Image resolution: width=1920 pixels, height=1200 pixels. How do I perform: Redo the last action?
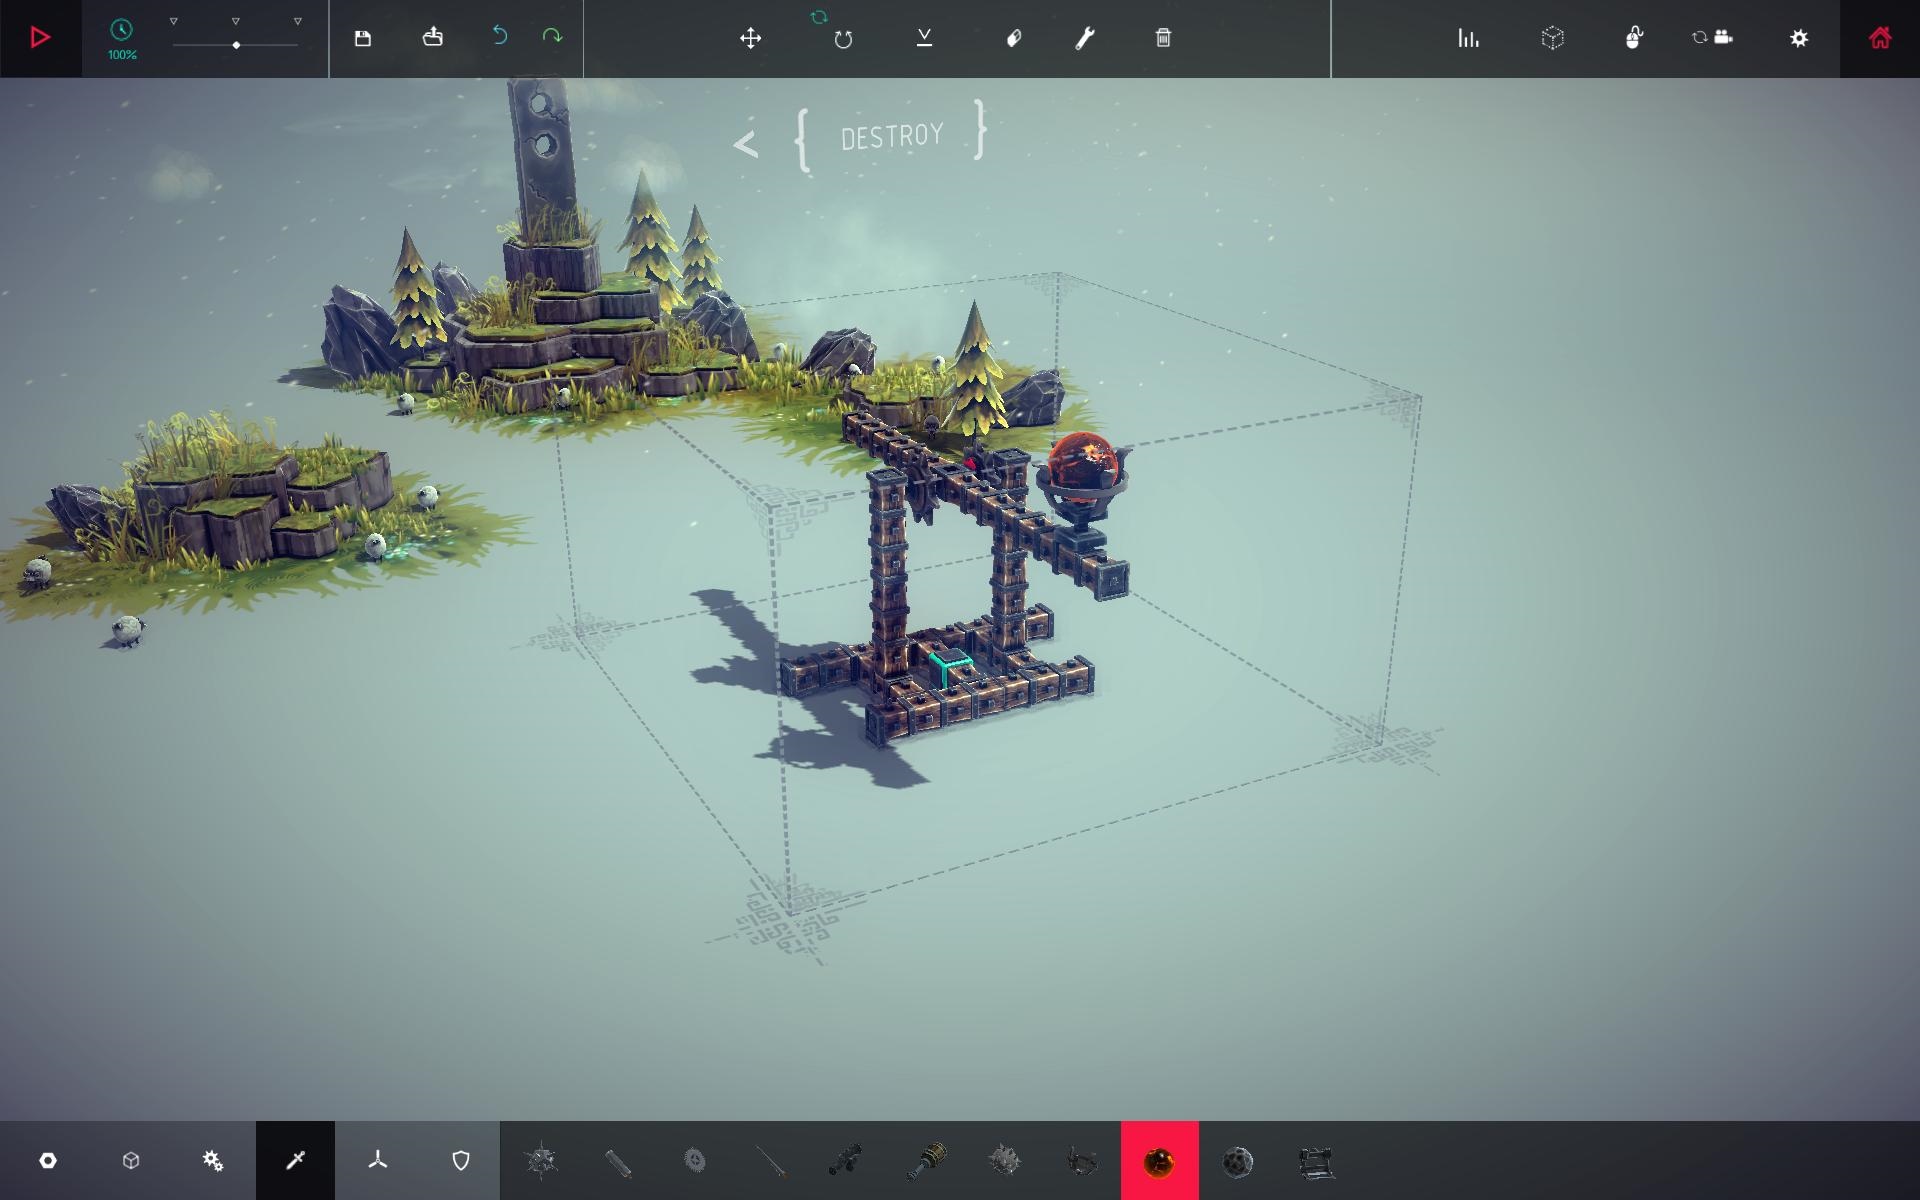click(552, 37)
